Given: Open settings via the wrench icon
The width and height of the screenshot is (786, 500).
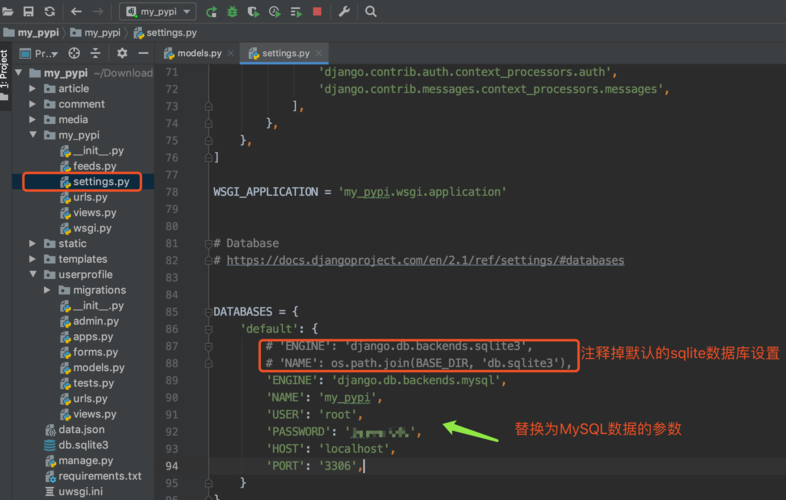Looking at the screenshot, I should point(344,12).
